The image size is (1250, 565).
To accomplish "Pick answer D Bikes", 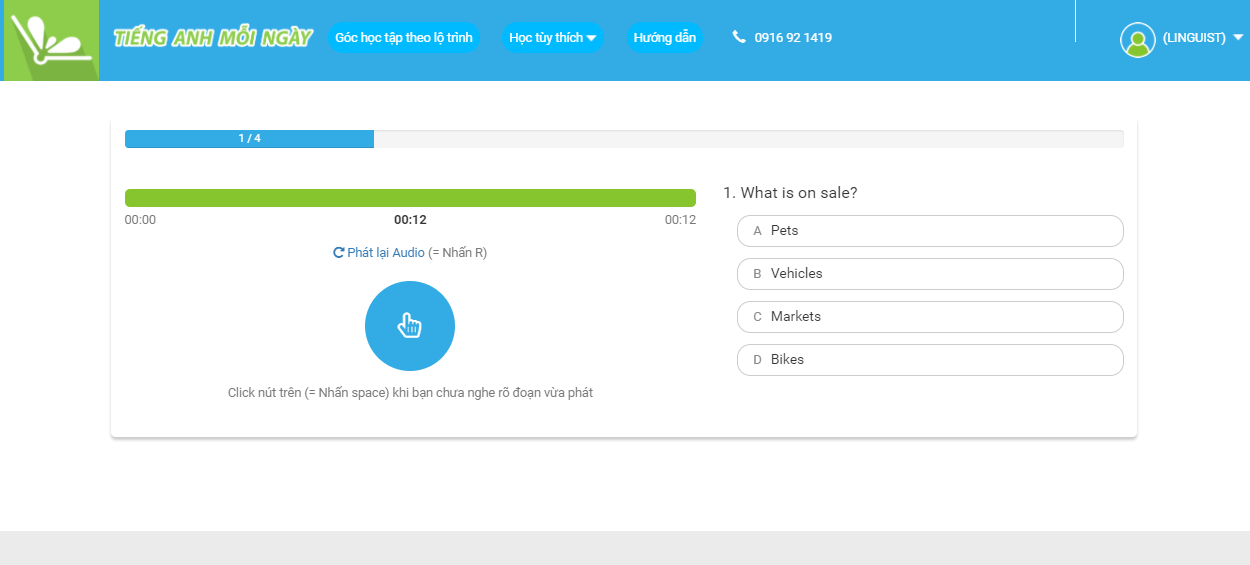I will coord(929,360).
